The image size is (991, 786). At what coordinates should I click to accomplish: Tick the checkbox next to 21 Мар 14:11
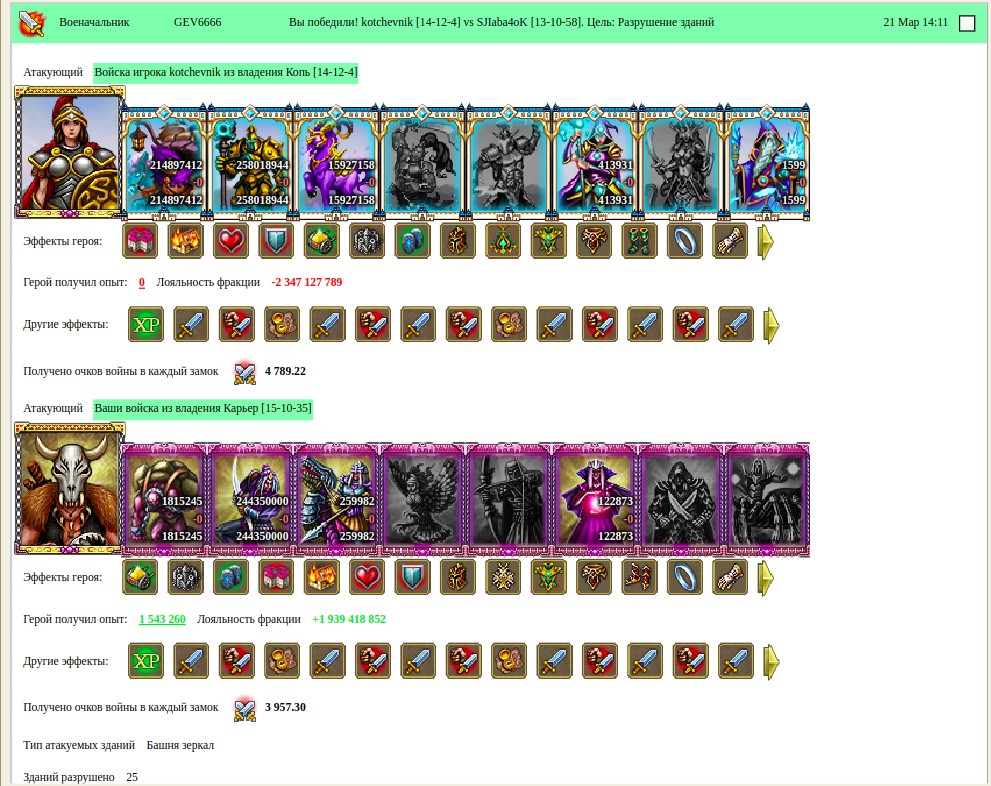coord(966,23)
